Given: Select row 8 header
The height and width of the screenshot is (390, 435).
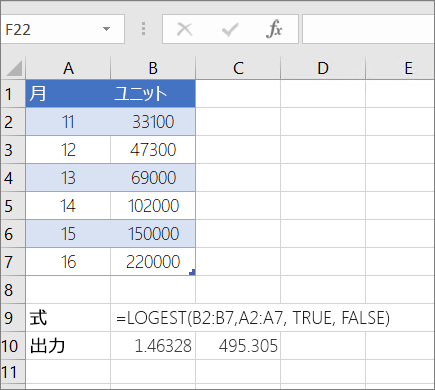Looking at the screenshot, I should click(x=13, y=290).
